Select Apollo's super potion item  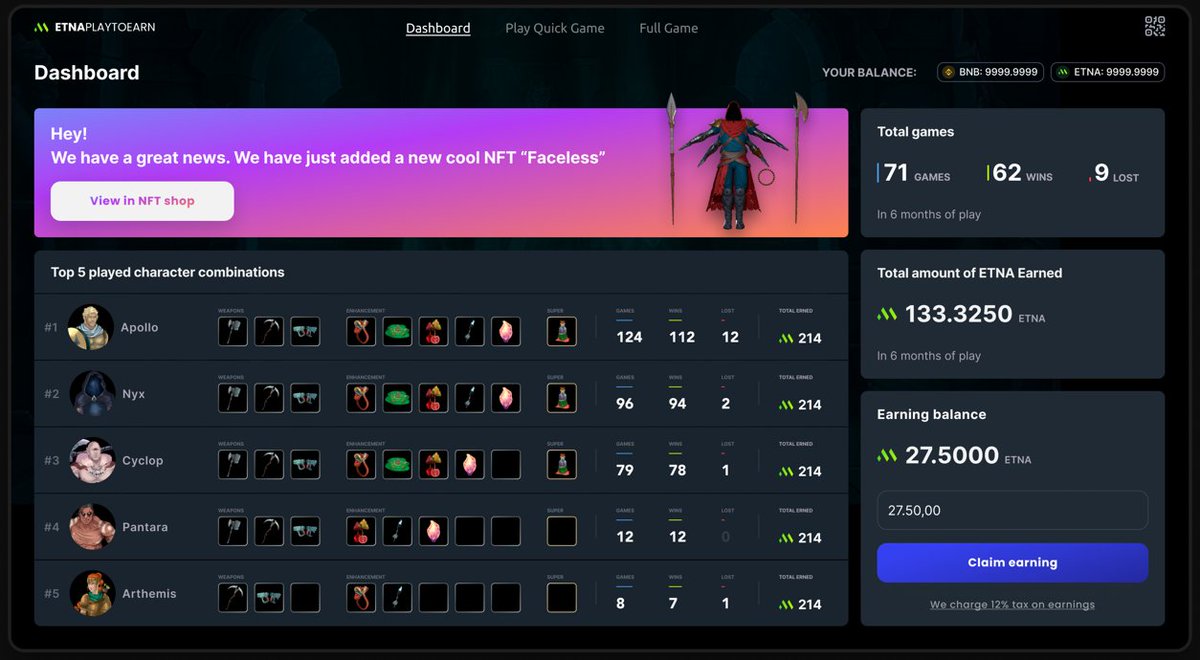[x=562, y=331]
